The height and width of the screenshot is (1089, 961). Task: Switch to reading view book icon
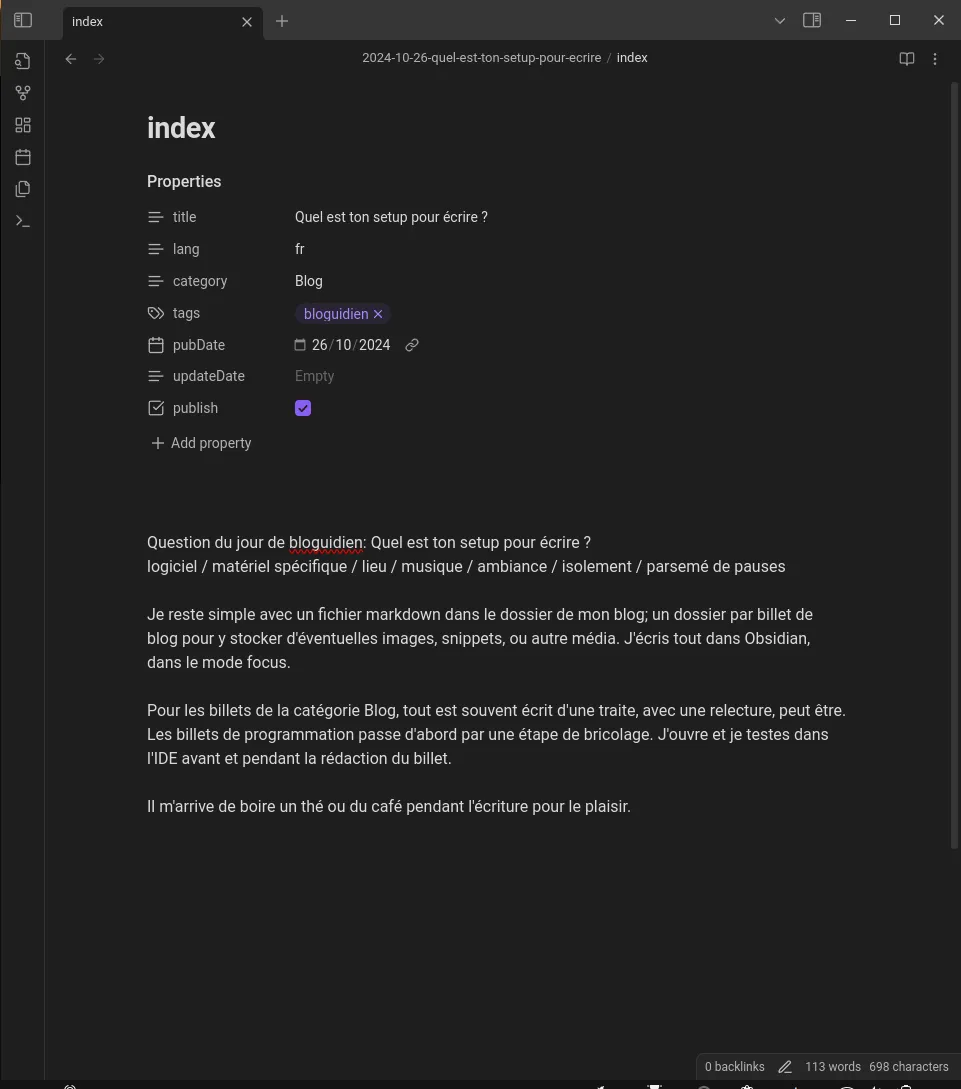pyautogui.click(x=907, y=59)
